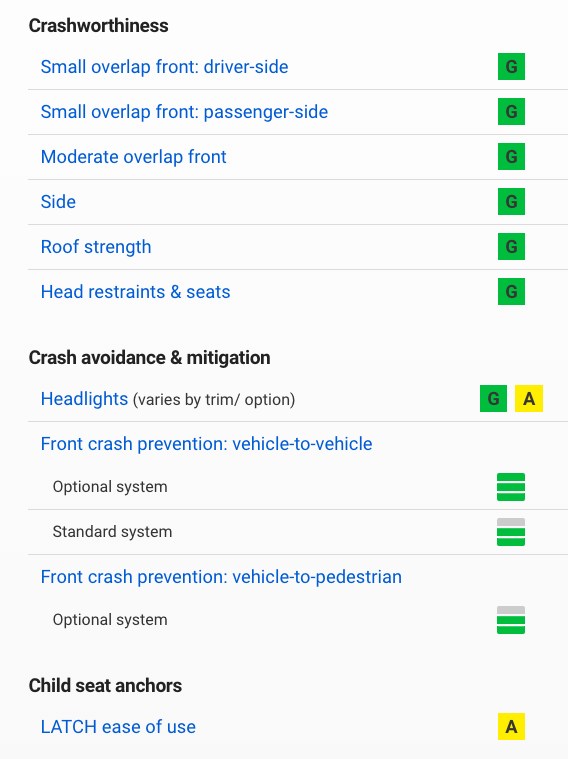This screenshot has height=759, width=568.
Task: Click the three-bar rating for vehicle-to-vehicle Optional system
Action: tap(511, 487)
